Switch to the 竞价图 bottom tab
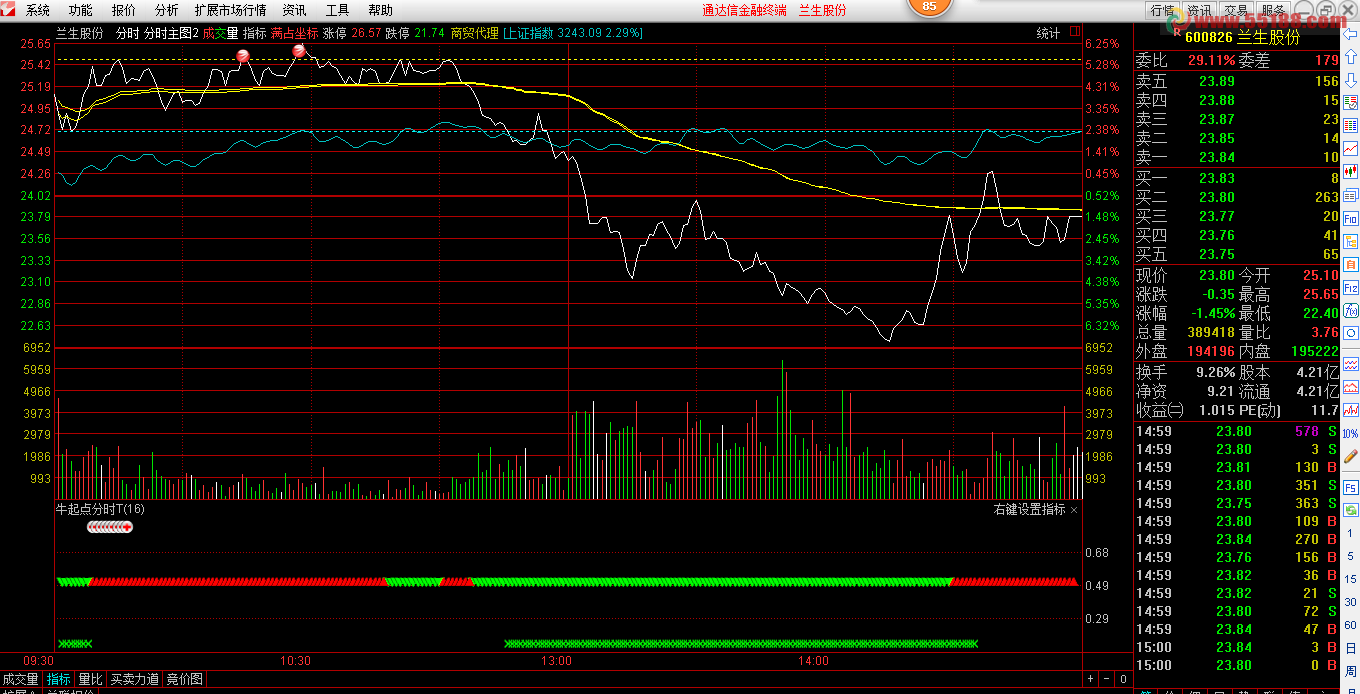The width and height of the screenshot is (1360, 694). pyautogui.click(x=184, y=679)
